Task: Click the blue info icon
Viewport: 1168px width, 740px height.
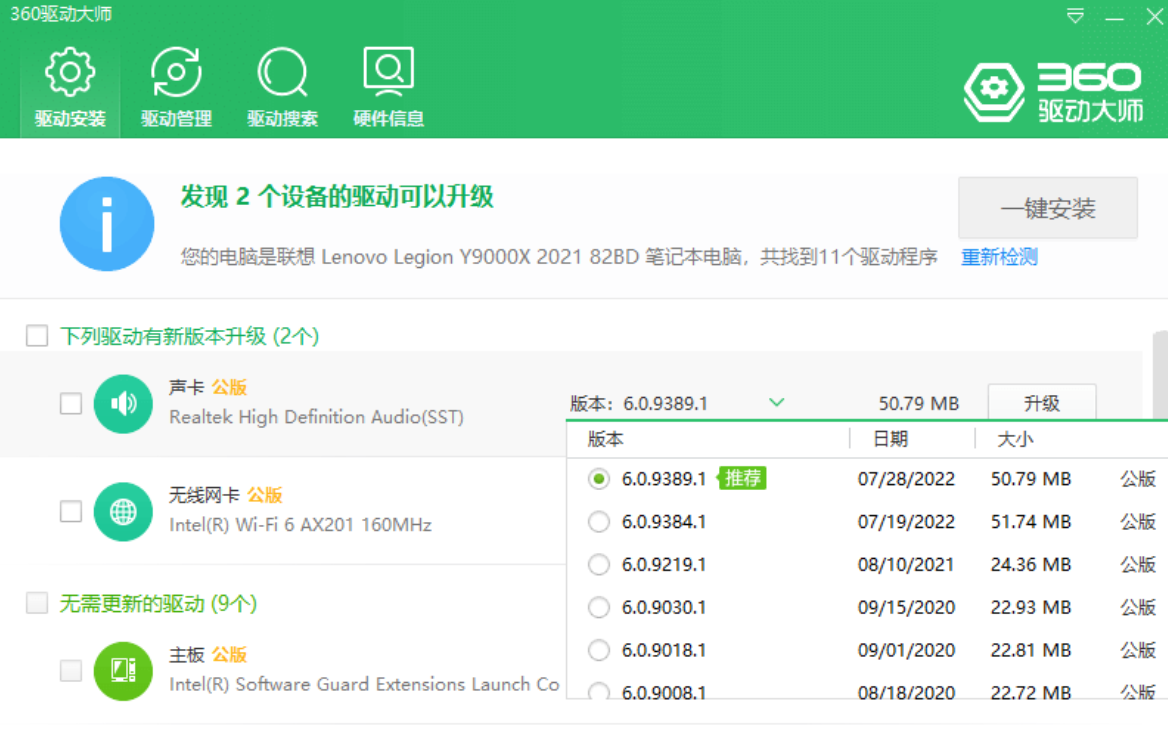Action: pyautogui.click(x=107, y=224)
